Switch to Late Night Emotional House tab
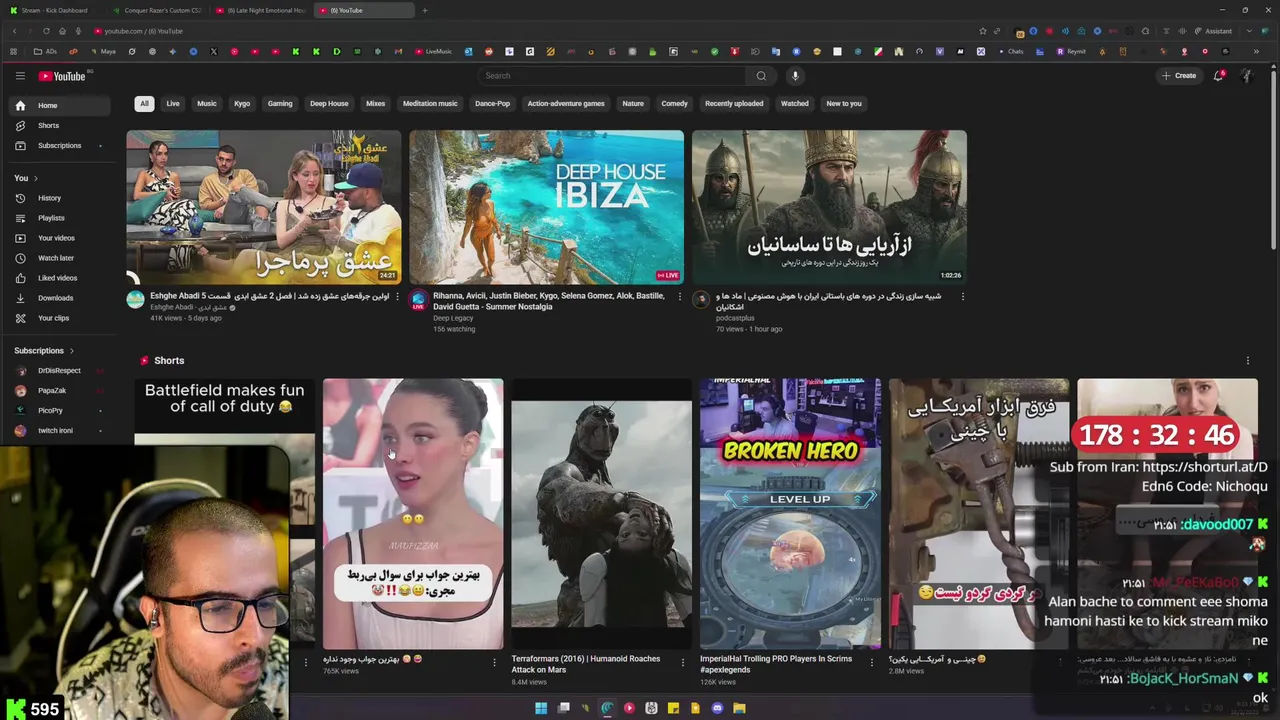 coord(262,10)
